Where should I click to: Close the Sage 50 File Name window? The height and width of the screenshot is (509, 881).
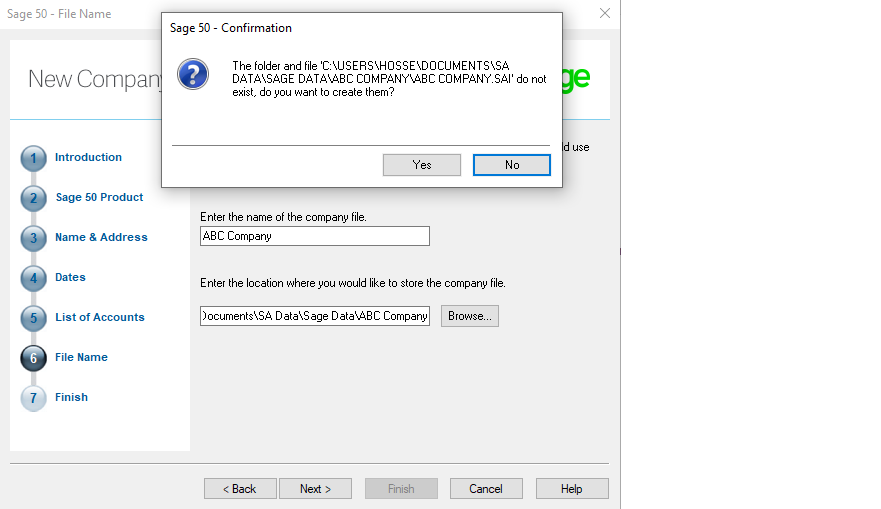[605, 13]
